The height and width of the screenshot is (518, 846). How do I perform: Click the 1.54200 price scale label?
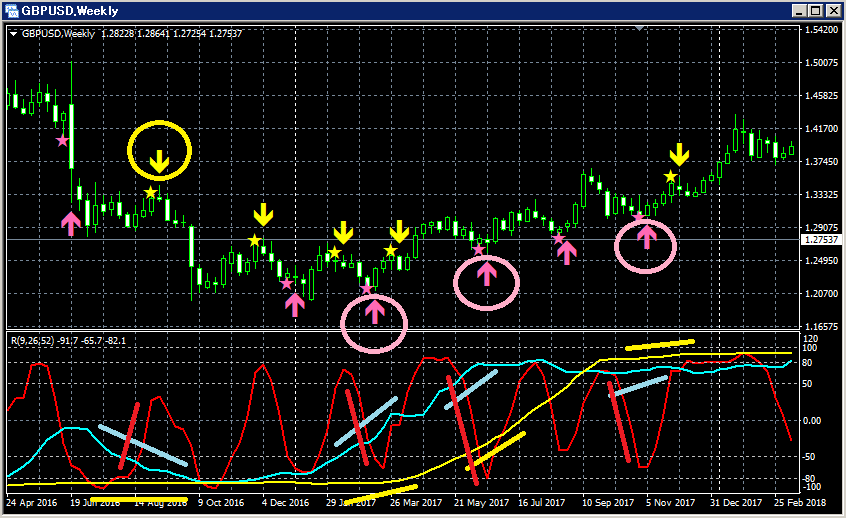click(x=821, y=30)
